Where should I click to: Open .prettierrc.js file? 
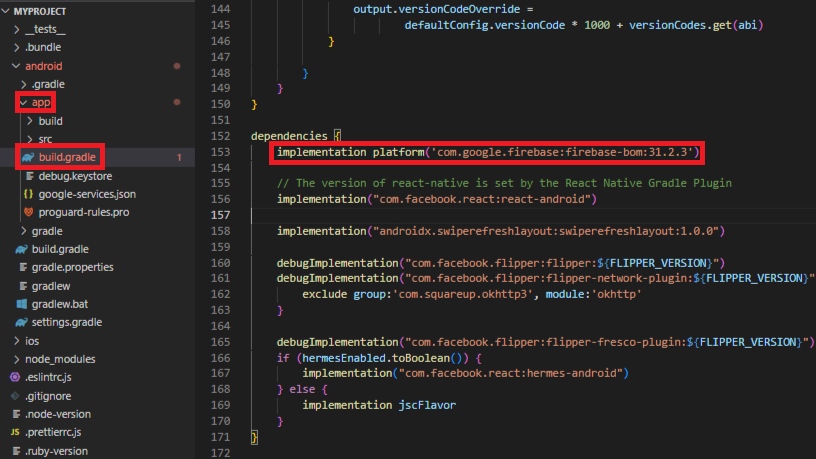tap(53, 432)
